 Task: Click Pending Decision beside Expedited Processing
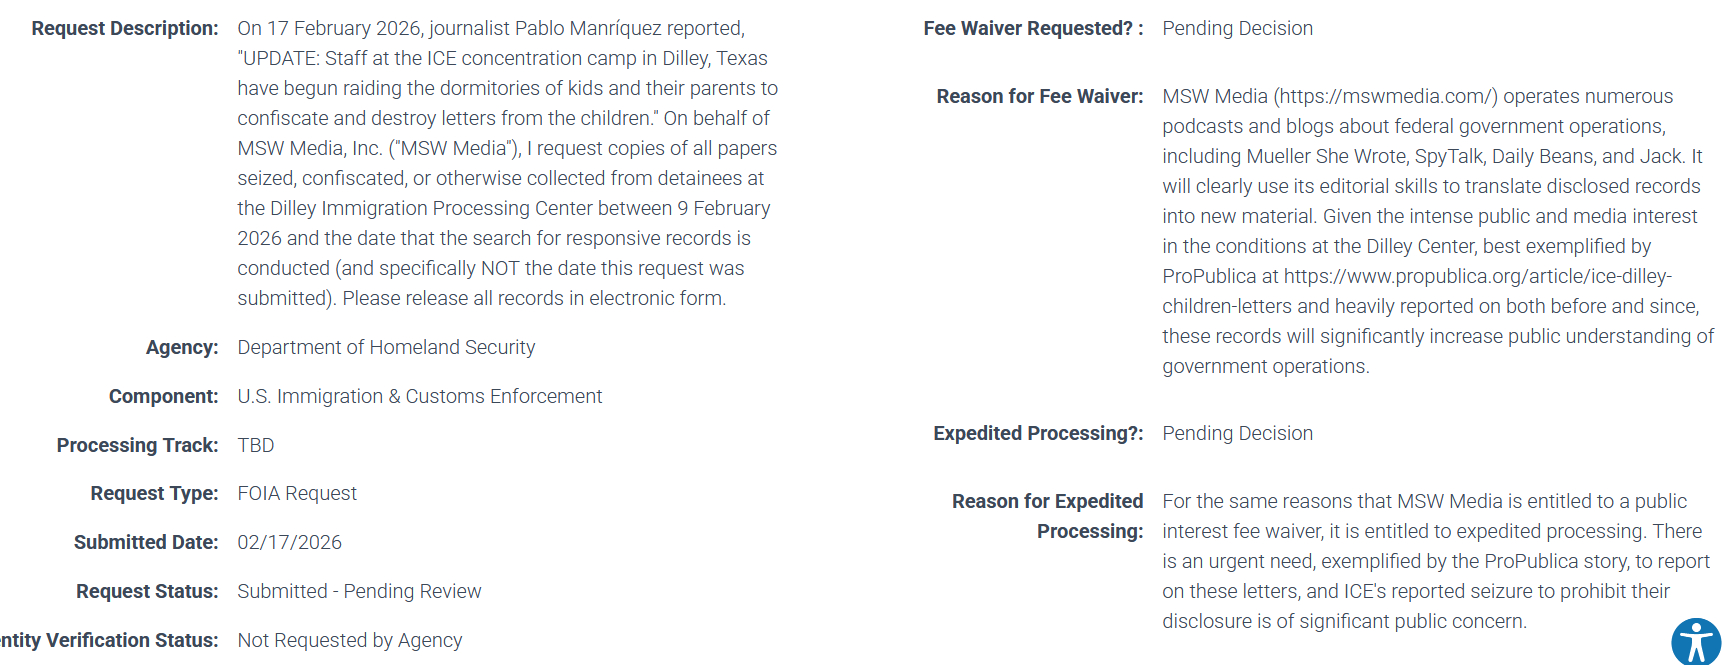tap(1237, 434)
